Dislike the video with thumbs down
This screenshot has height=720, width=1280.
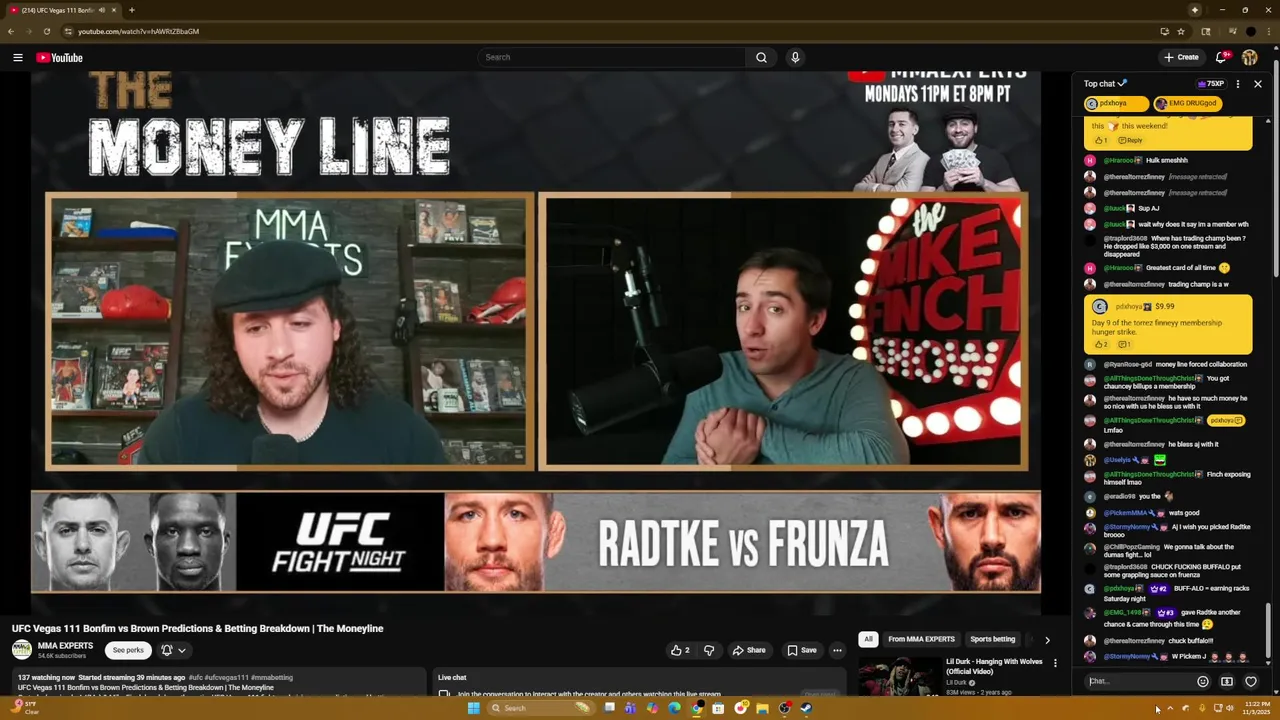tap(709, 650)
